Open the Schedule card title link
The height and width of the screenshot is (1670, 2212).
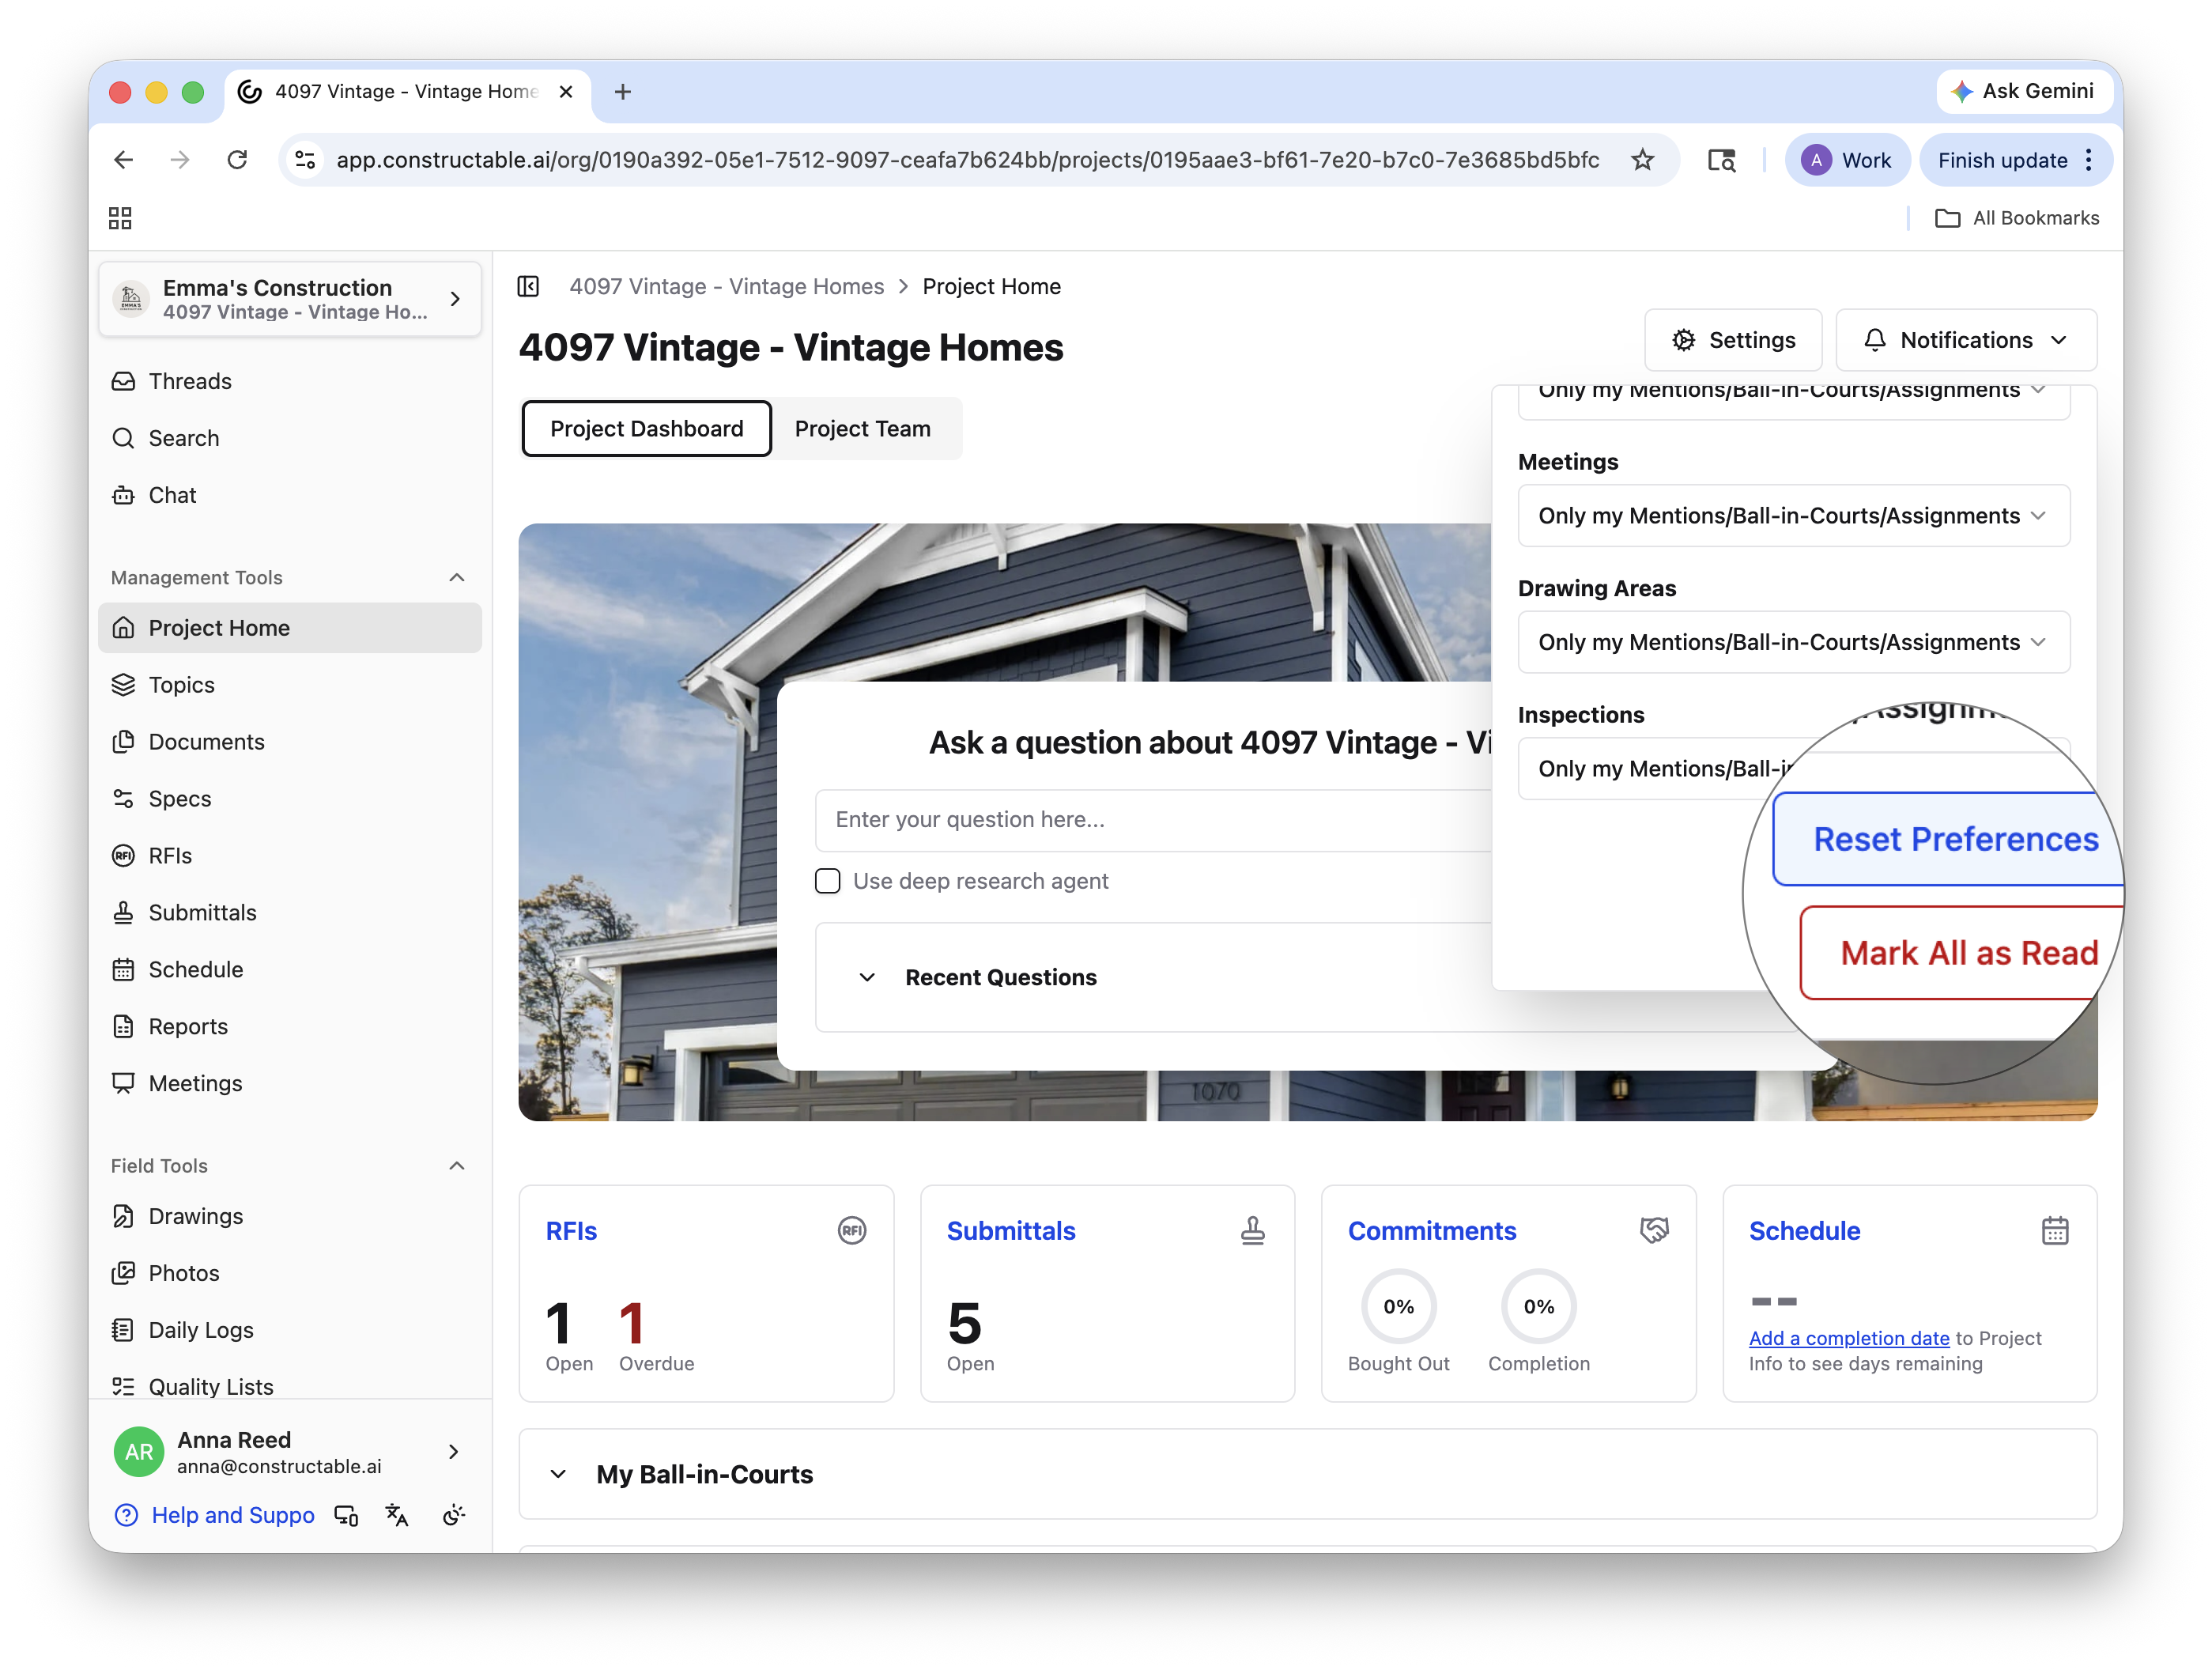(1804, 1231)
